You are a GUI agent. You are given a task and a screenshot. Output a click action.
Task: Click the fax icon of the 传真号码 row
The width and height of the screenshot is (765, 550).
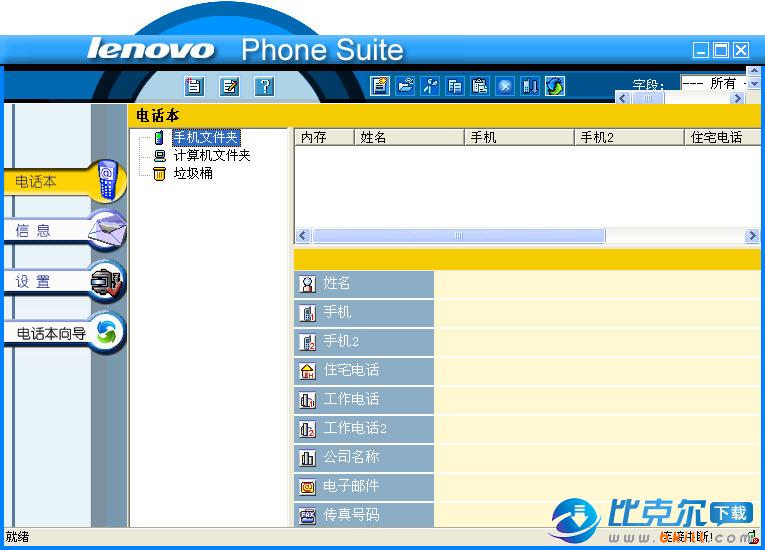(307, 516)
